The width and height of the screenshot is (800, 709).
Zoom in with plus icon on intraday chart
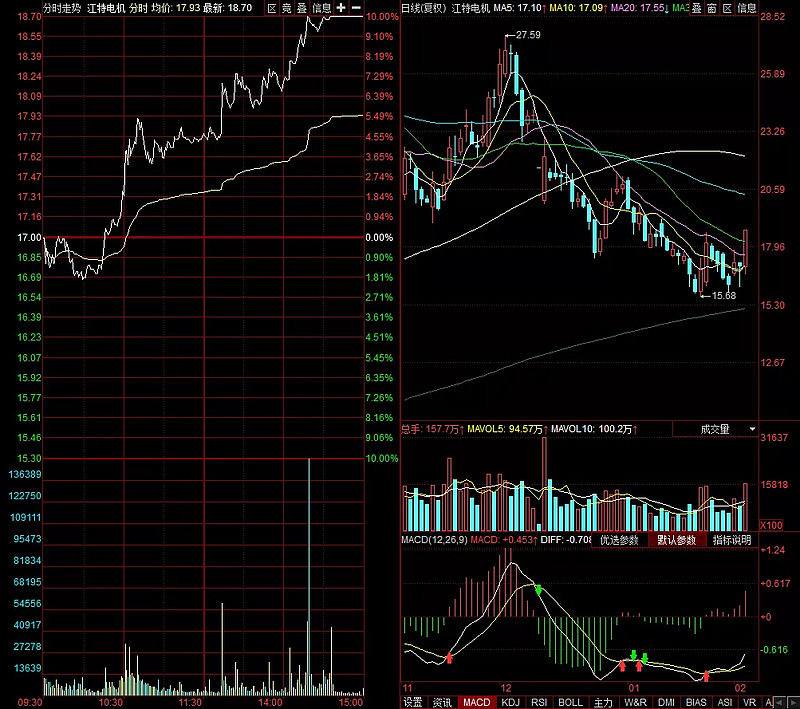[x=341, y=8]
